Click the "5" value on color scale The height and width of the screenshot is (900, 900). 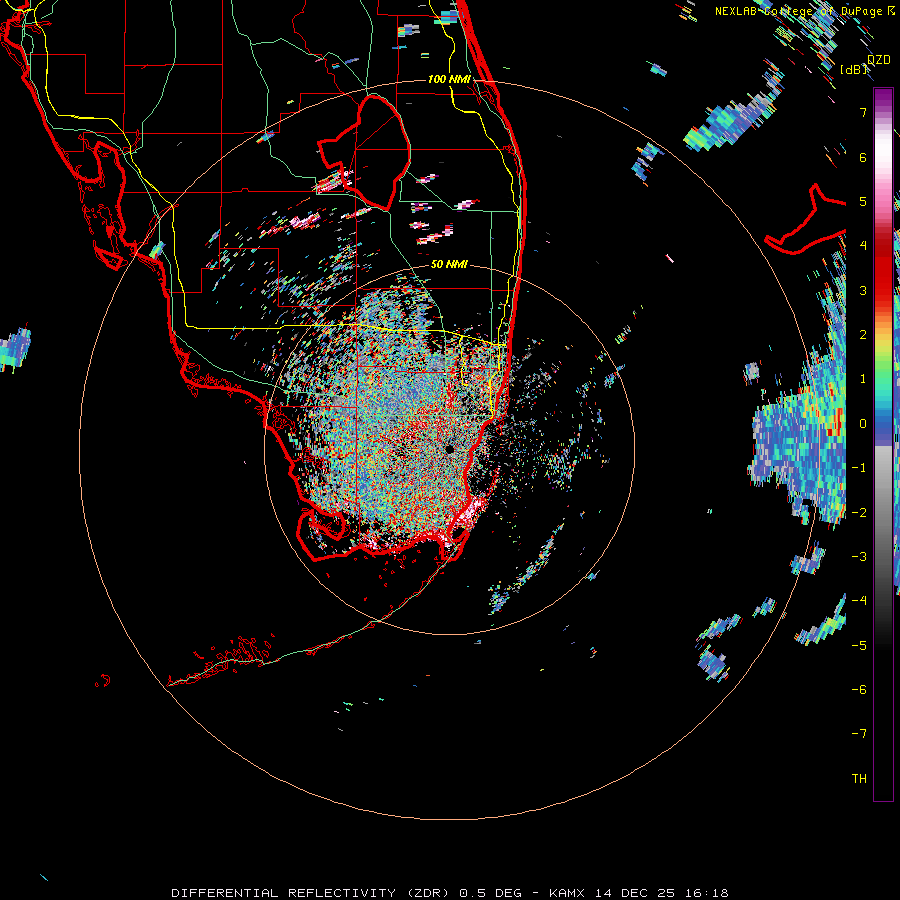[863, 201]
